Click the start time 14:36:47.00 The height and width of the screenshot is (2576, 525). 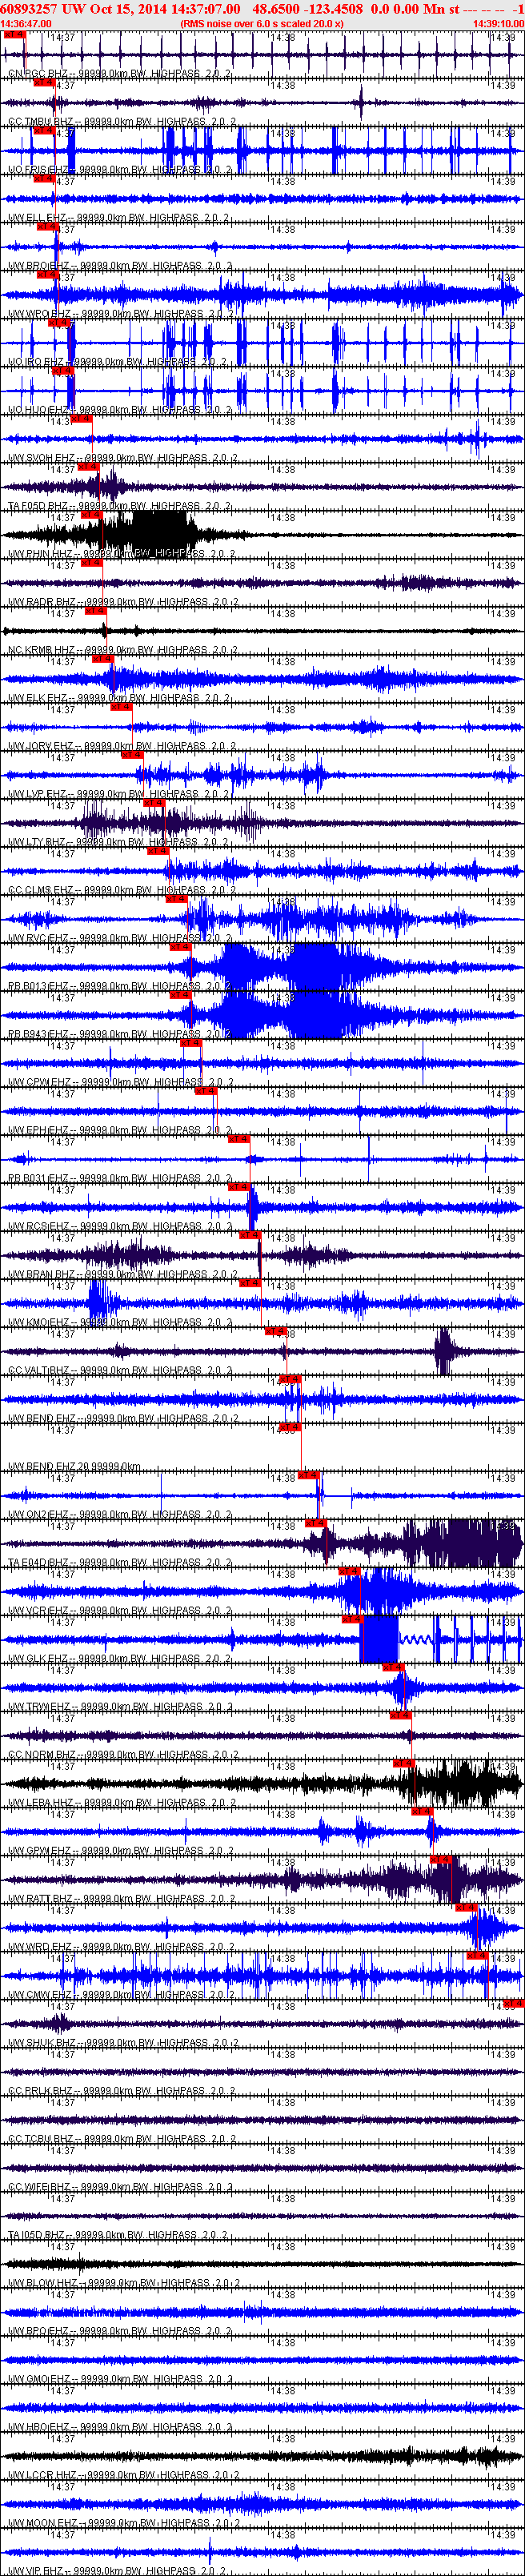pyautogui.click(x=26, y=23)
